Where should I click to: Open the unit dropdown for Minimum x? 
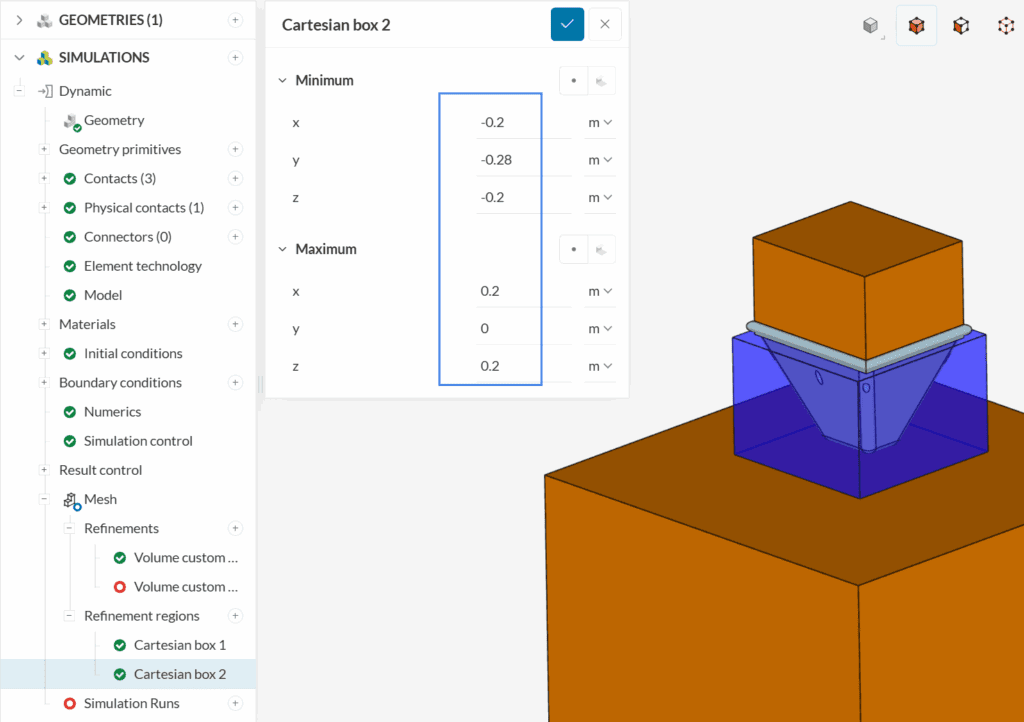598,122
